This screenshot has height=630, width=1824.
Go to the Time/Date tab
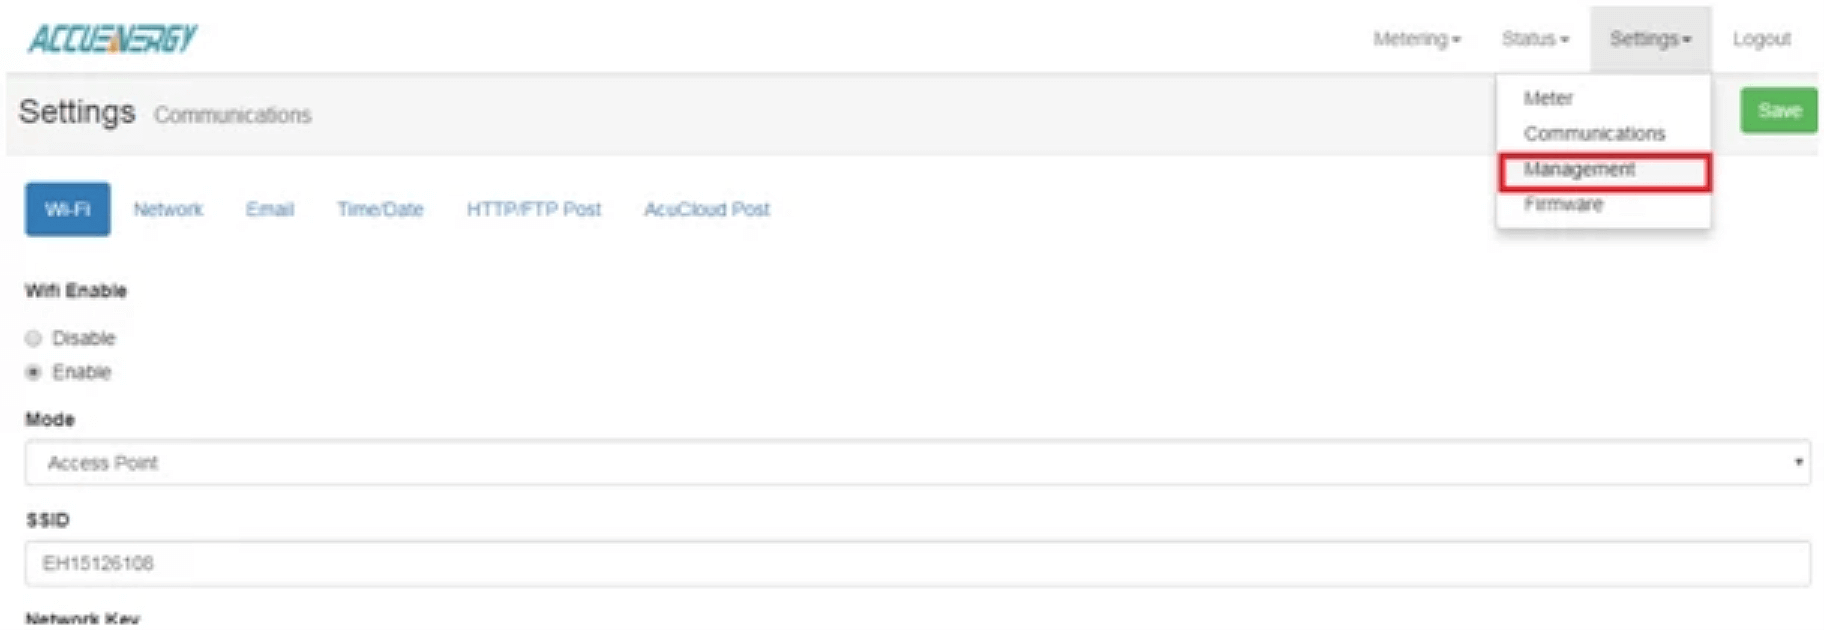(380, 209)
